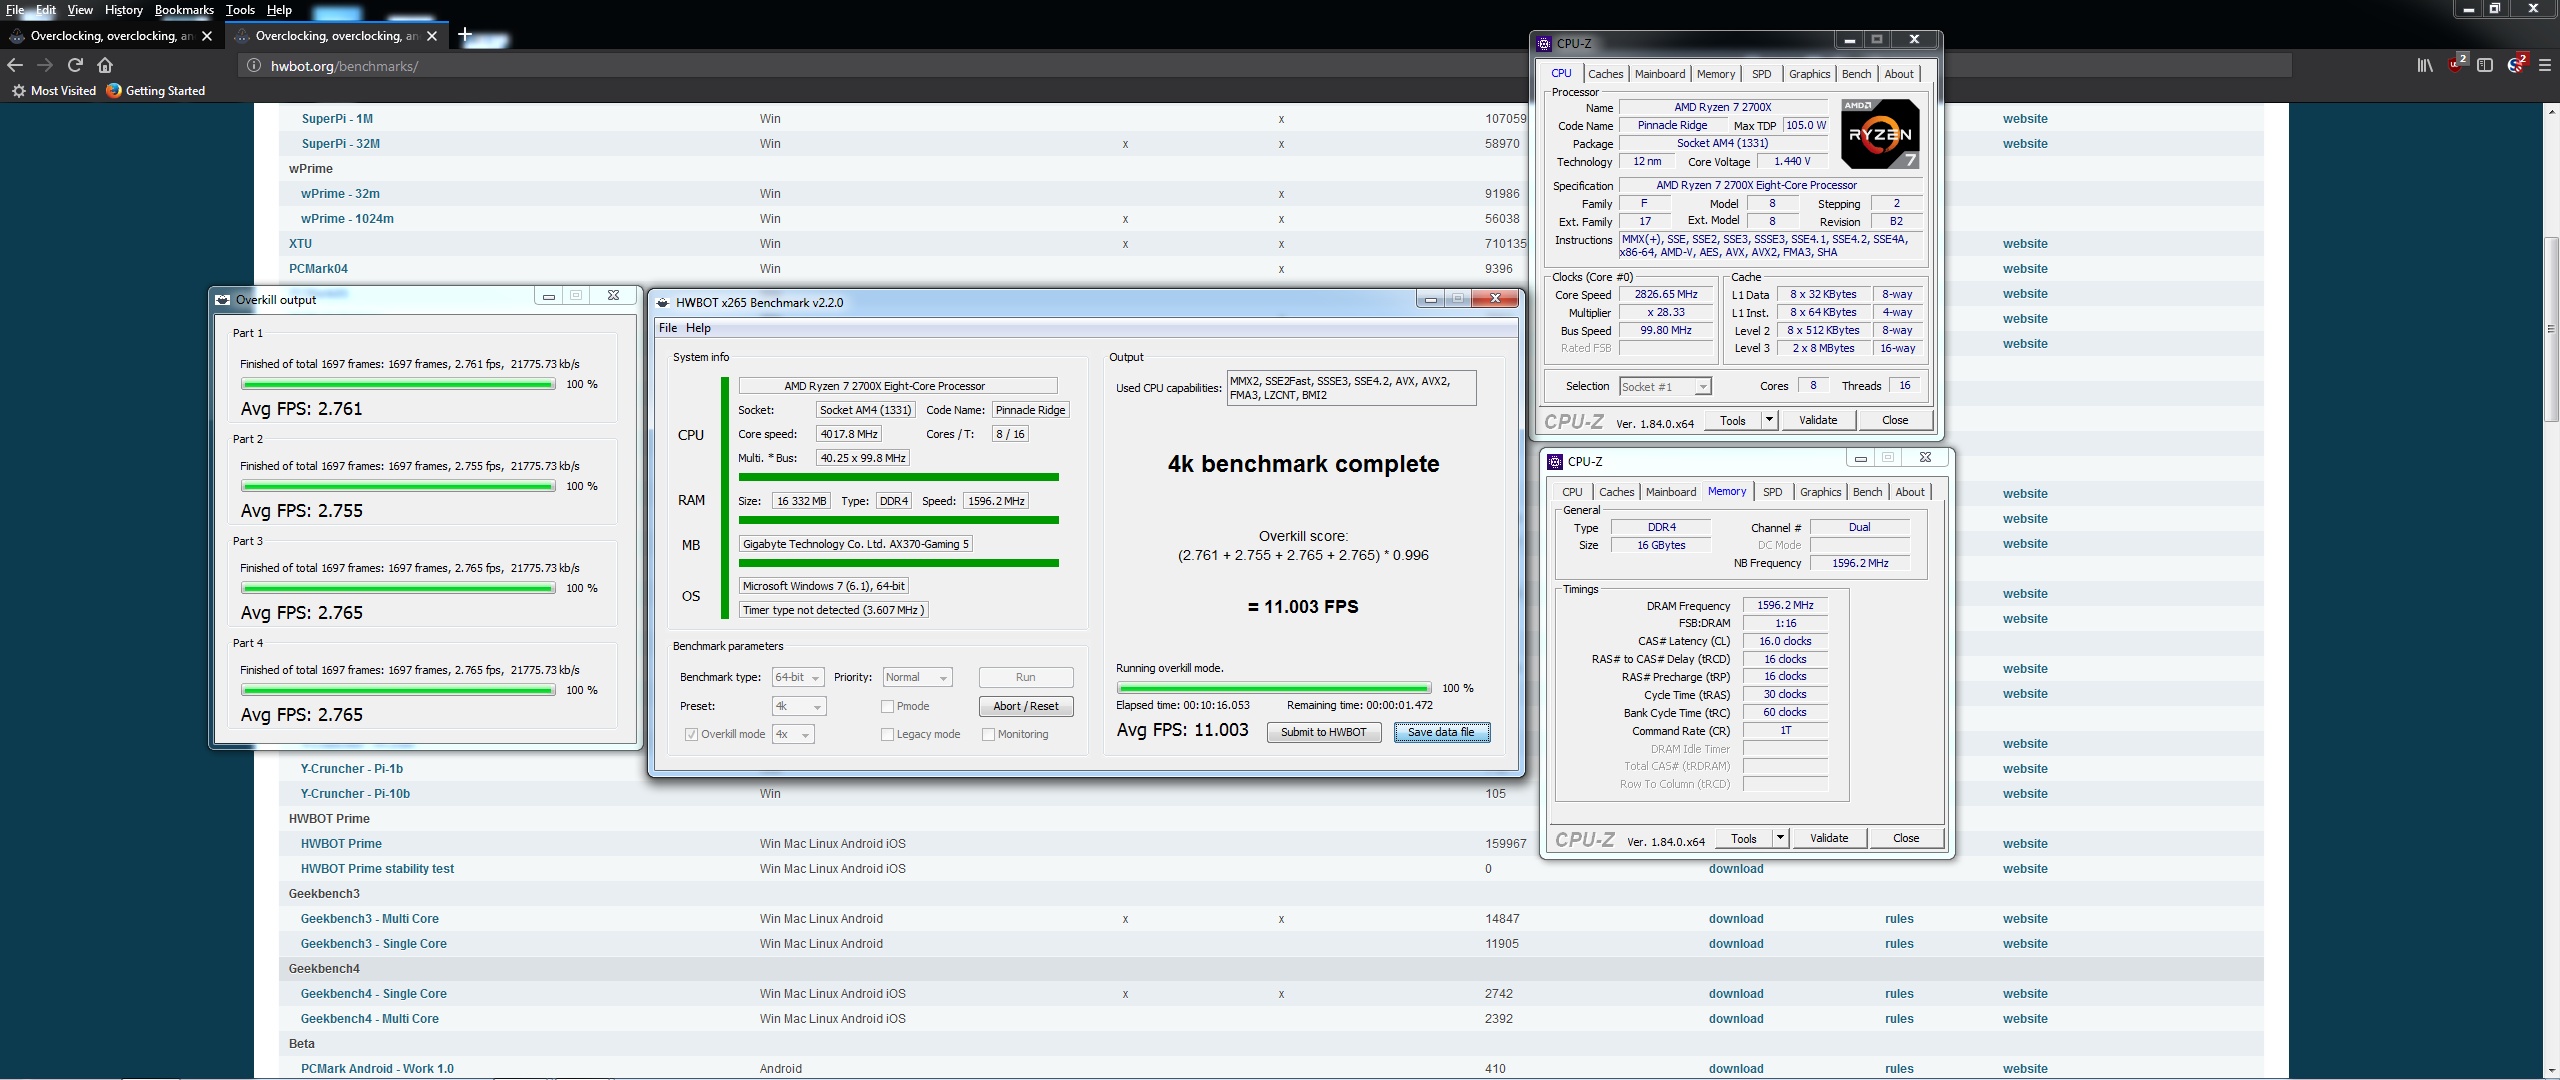This screenshot has width=2560, height=1080.
Task: Go back with the browser back arrow
Action: (x=15, y=65)
